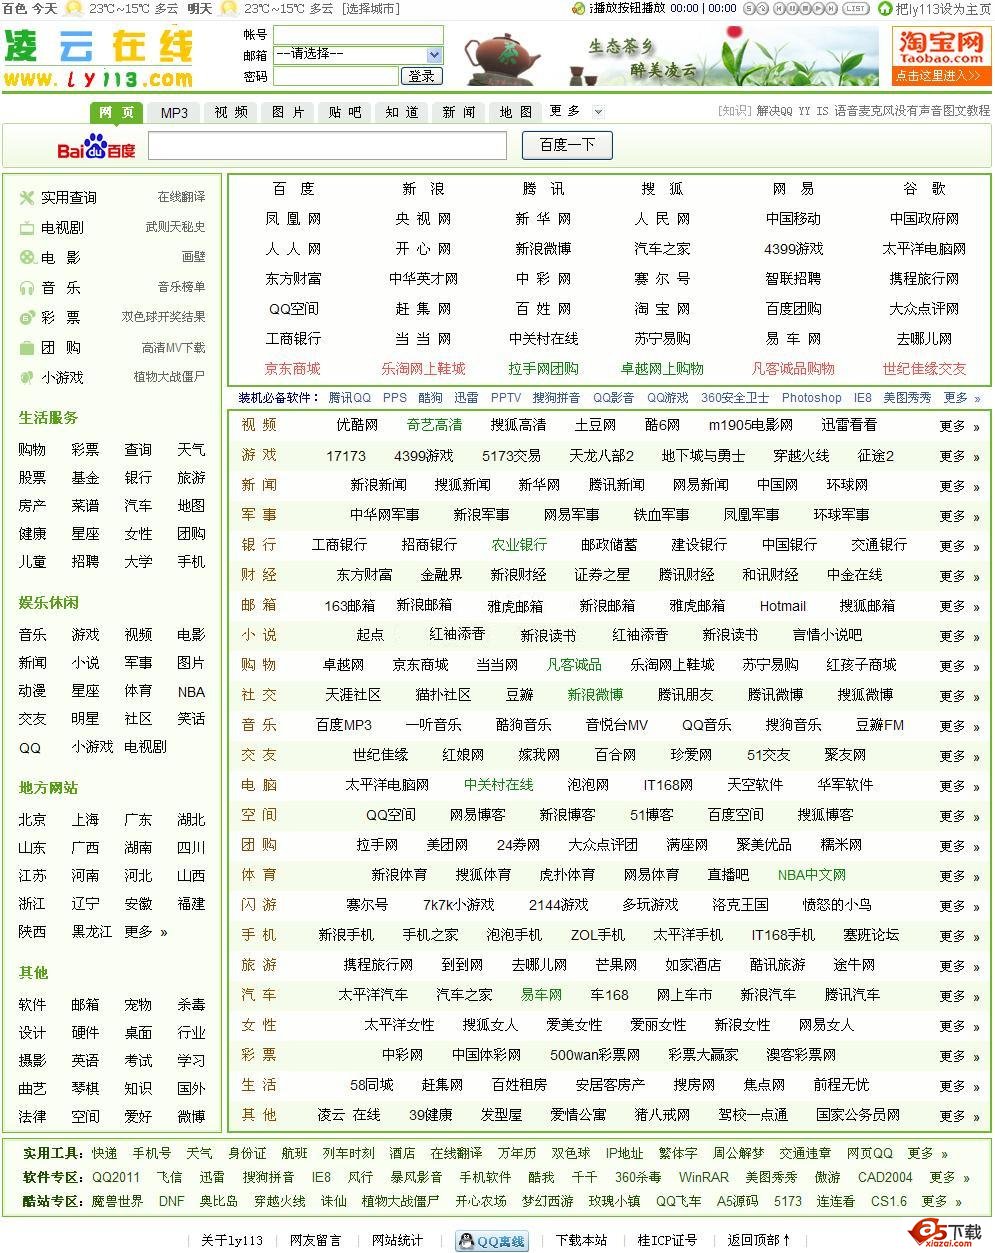Screen dimensions: 995x1253
Task: Expand 更多 in the 实用工具 row
Action: (927, 1153)
